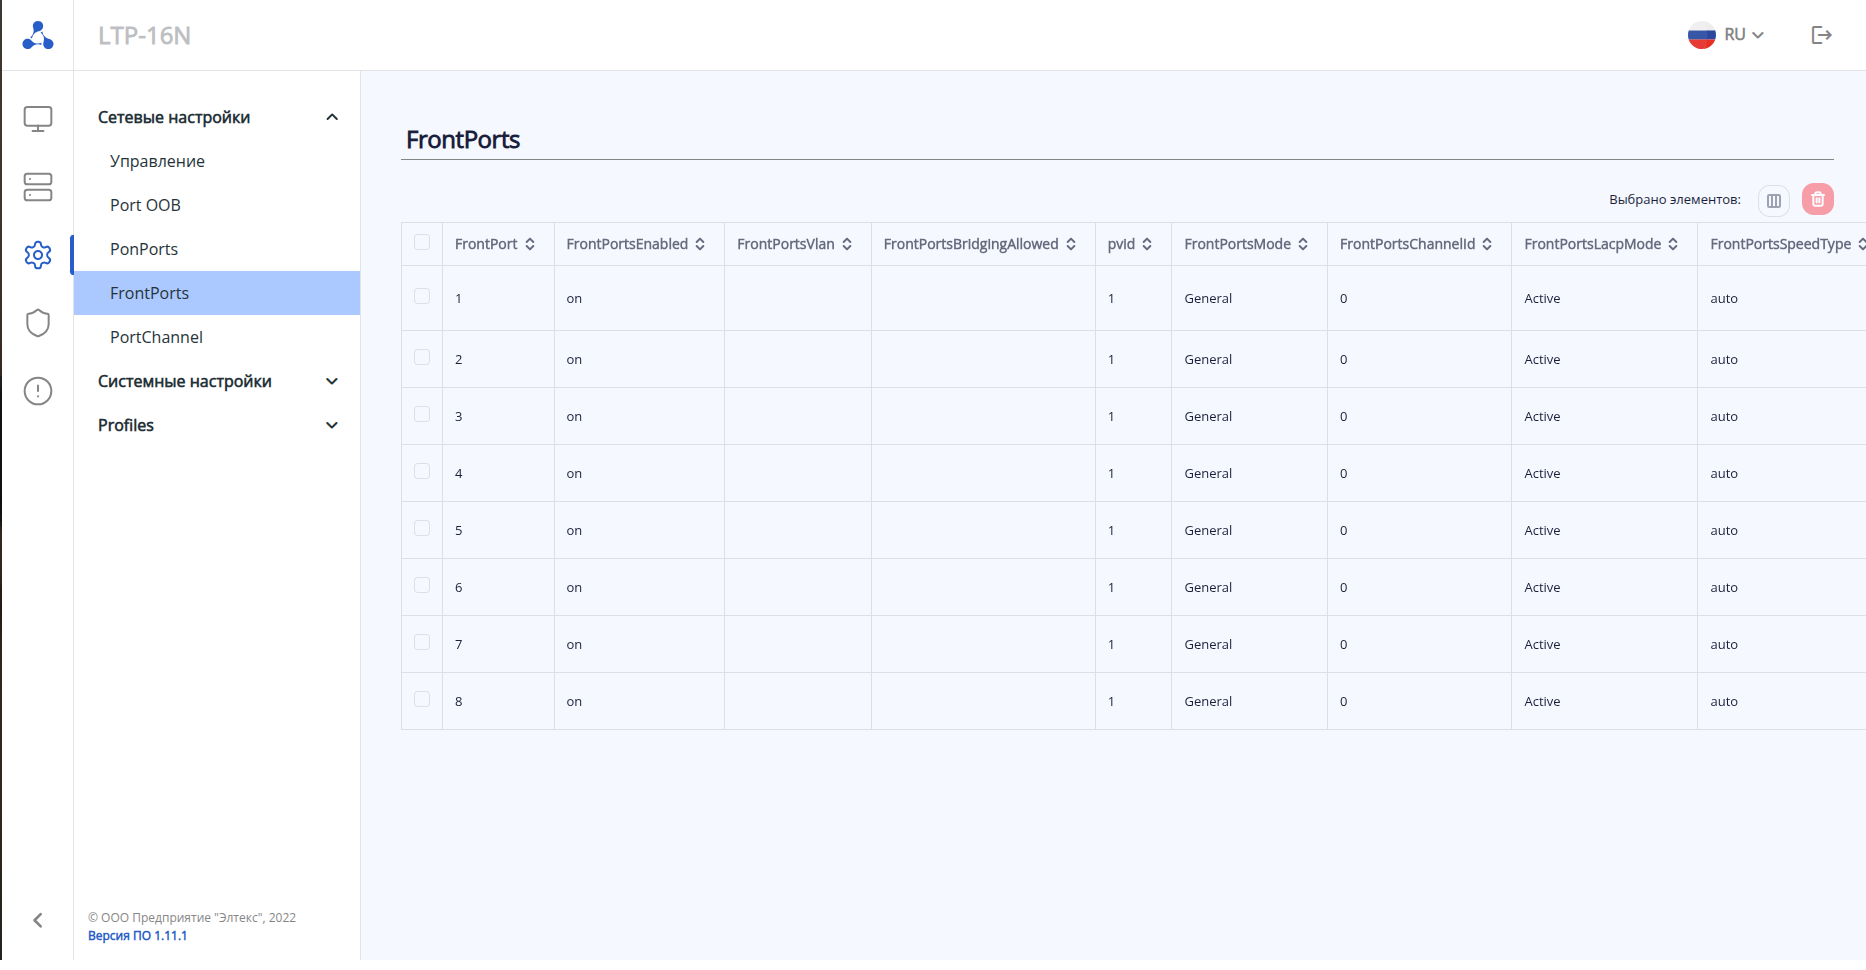Click the logout icon in header

coord(1821,35)
